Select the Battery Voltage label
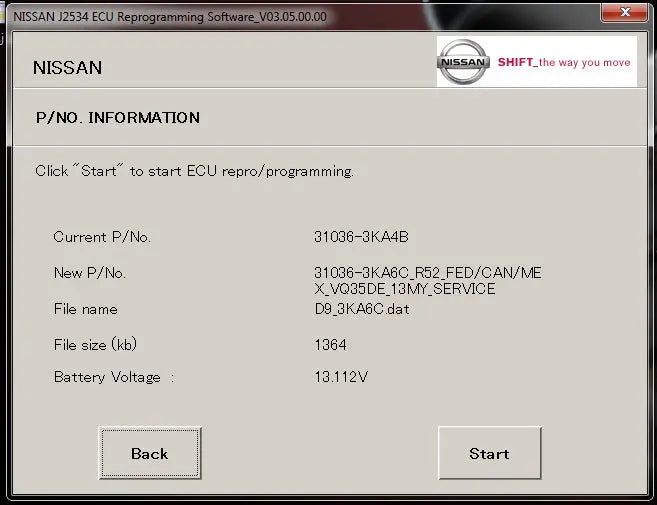The height and width of the screenshot is (505, 657). (x=107, y=377)
